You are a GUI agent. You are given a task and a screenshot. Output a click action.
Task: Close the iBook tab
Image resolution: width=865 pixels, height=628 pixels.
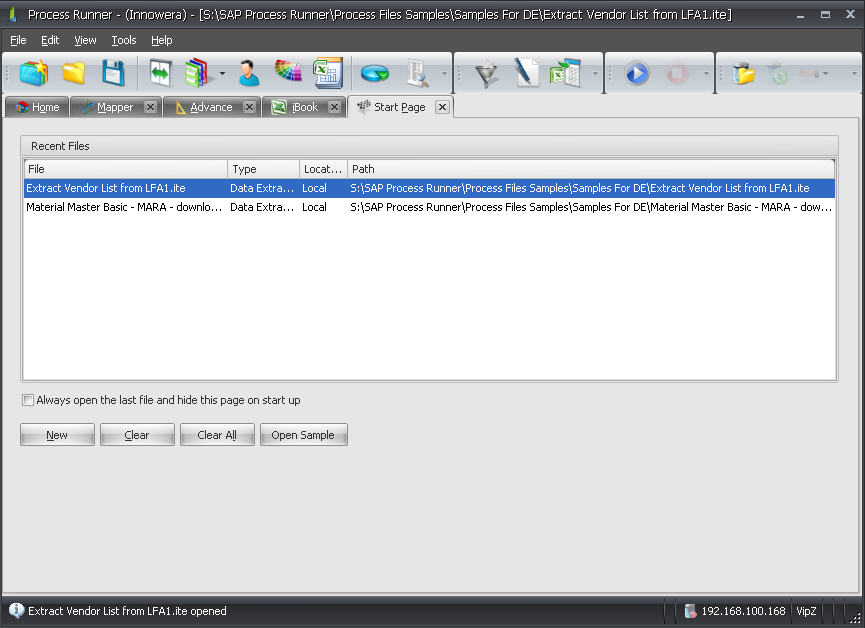335,107
